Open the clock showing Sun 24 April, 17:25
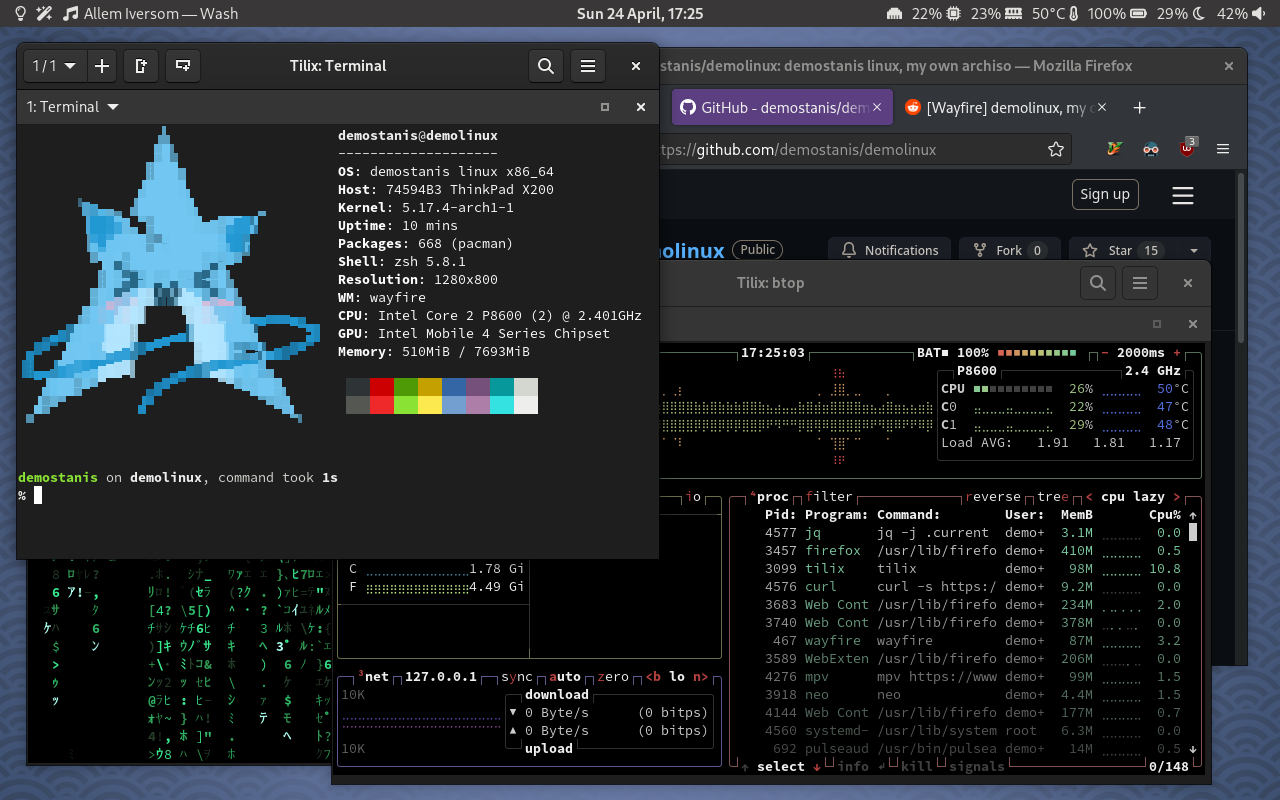 click(640, 14)
